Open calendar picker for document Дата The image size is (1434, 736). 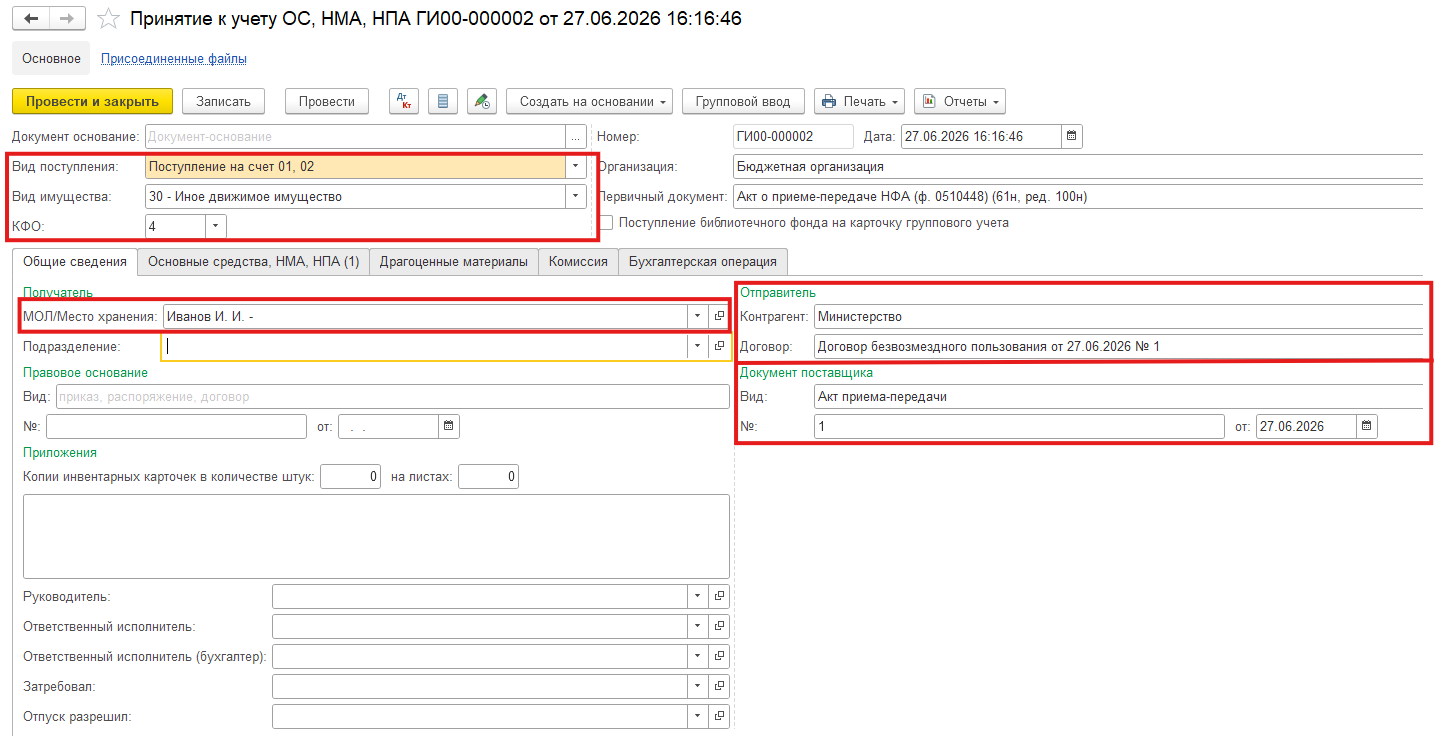coord(1071,137)
